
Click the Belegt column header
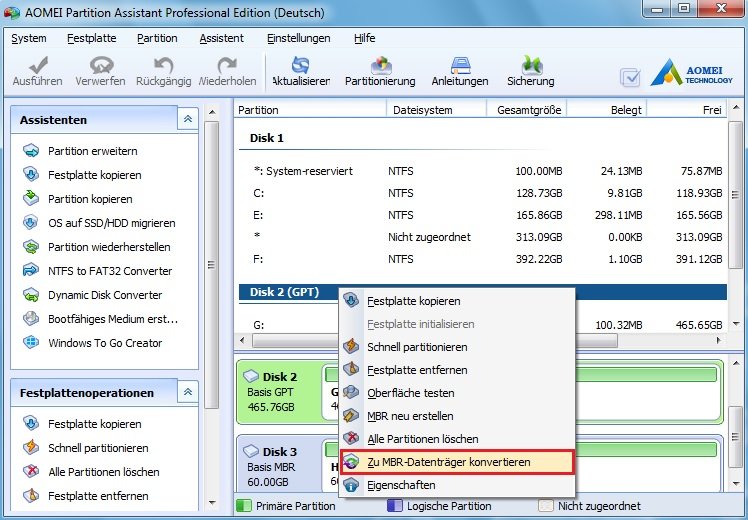(606, 110)
